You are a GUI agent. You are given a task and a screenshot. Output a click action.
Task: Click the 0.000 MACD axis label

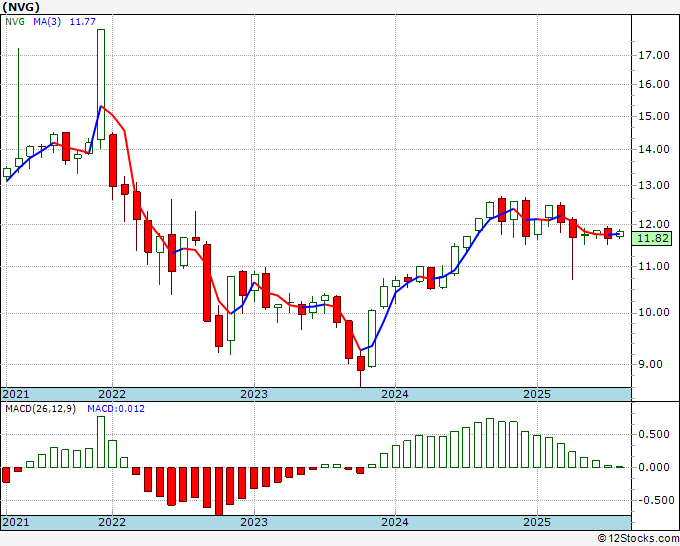pyautogui.click(x=654, y=467)
